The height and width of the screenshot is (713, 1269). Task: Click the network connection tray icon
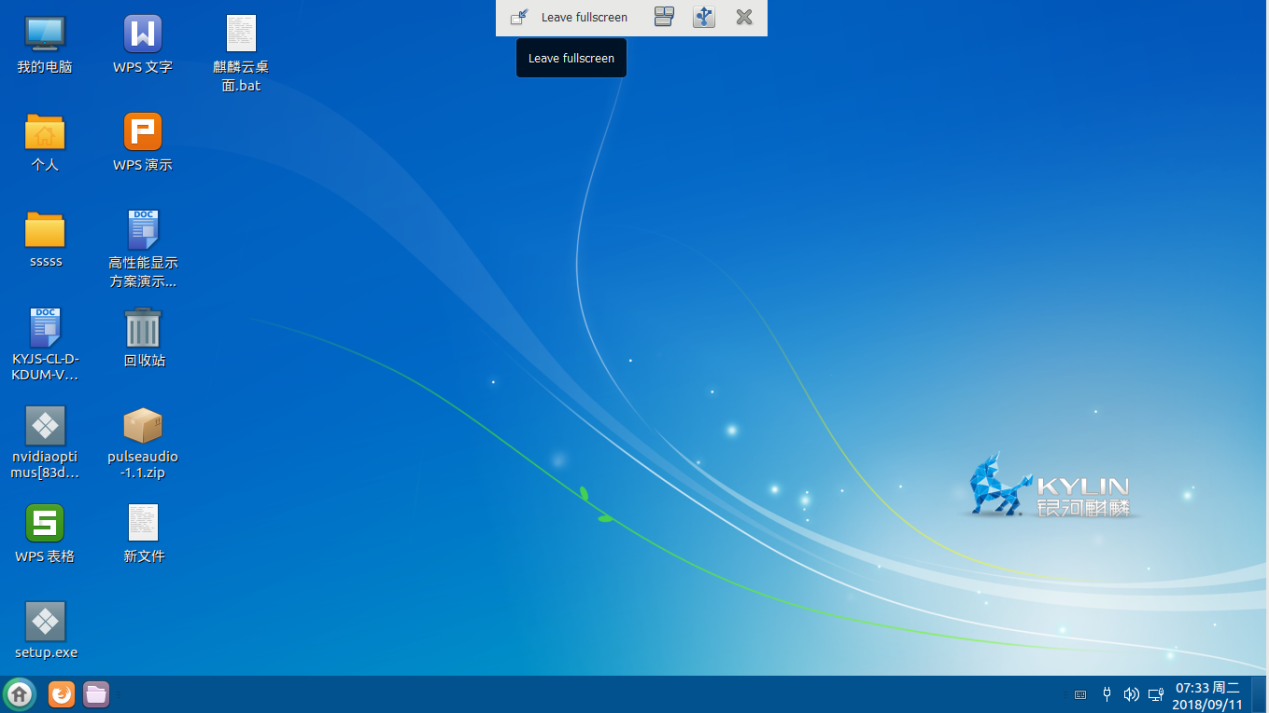pos(1156,695)
